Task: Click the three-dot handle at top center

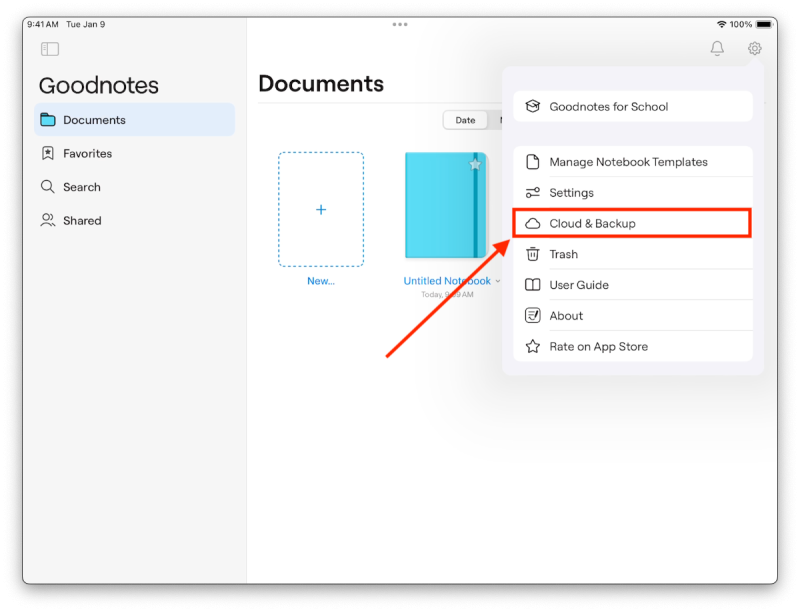Action: (400, 24)
